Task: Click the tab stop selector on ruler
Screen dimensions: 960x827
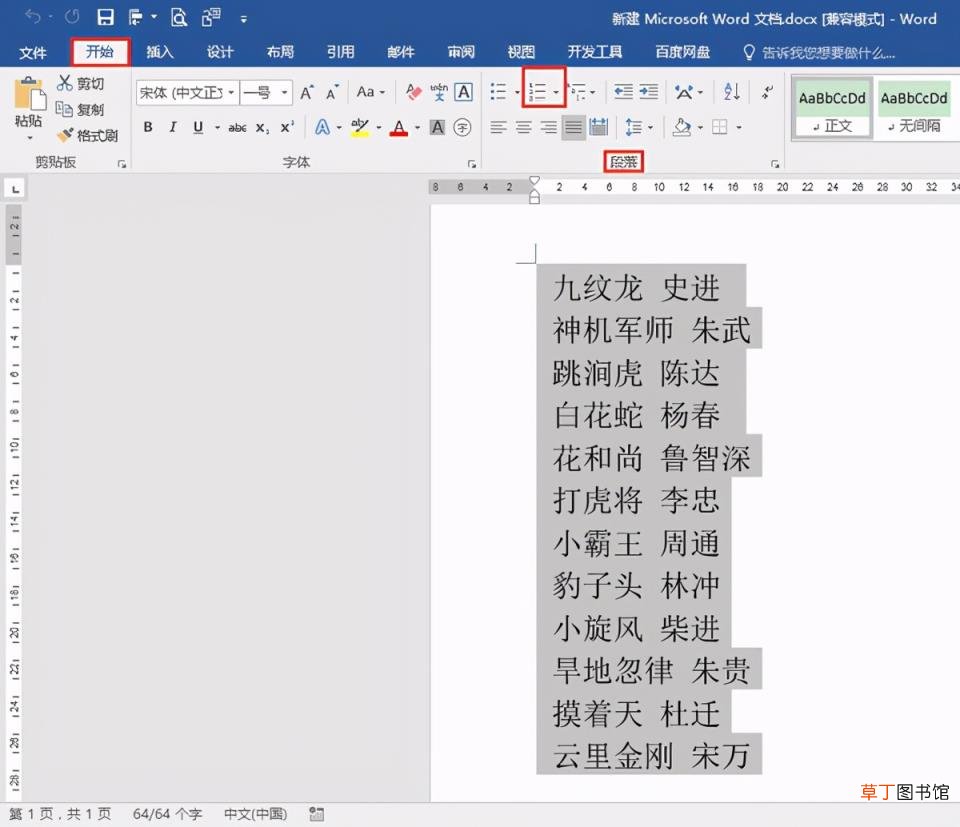Action: (x=15, y=189)
